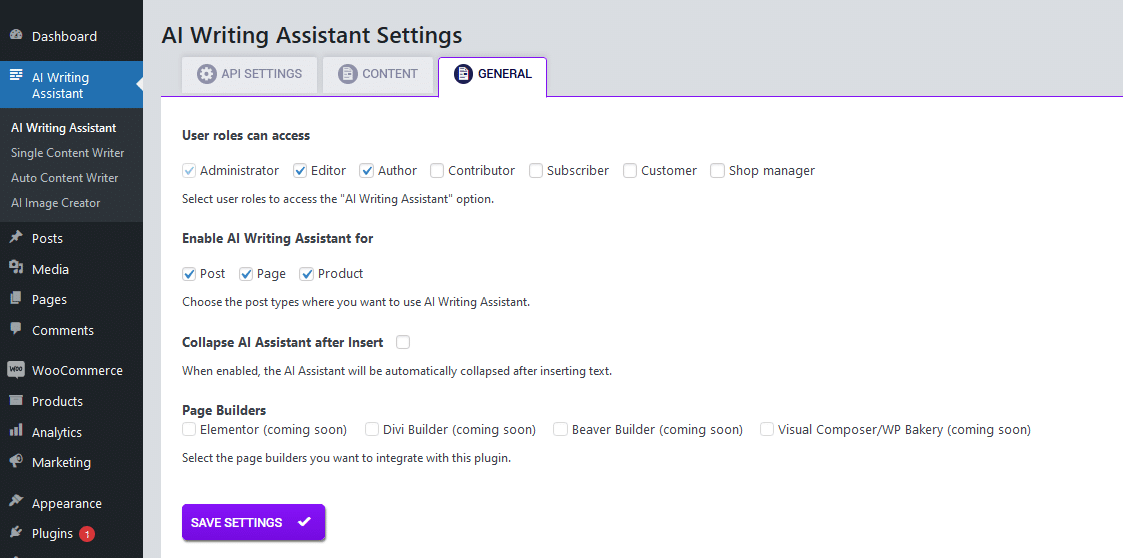The image size is (1123, 558).
Task: Switch to the API Settings tab
Action: [x=249, y=74]
